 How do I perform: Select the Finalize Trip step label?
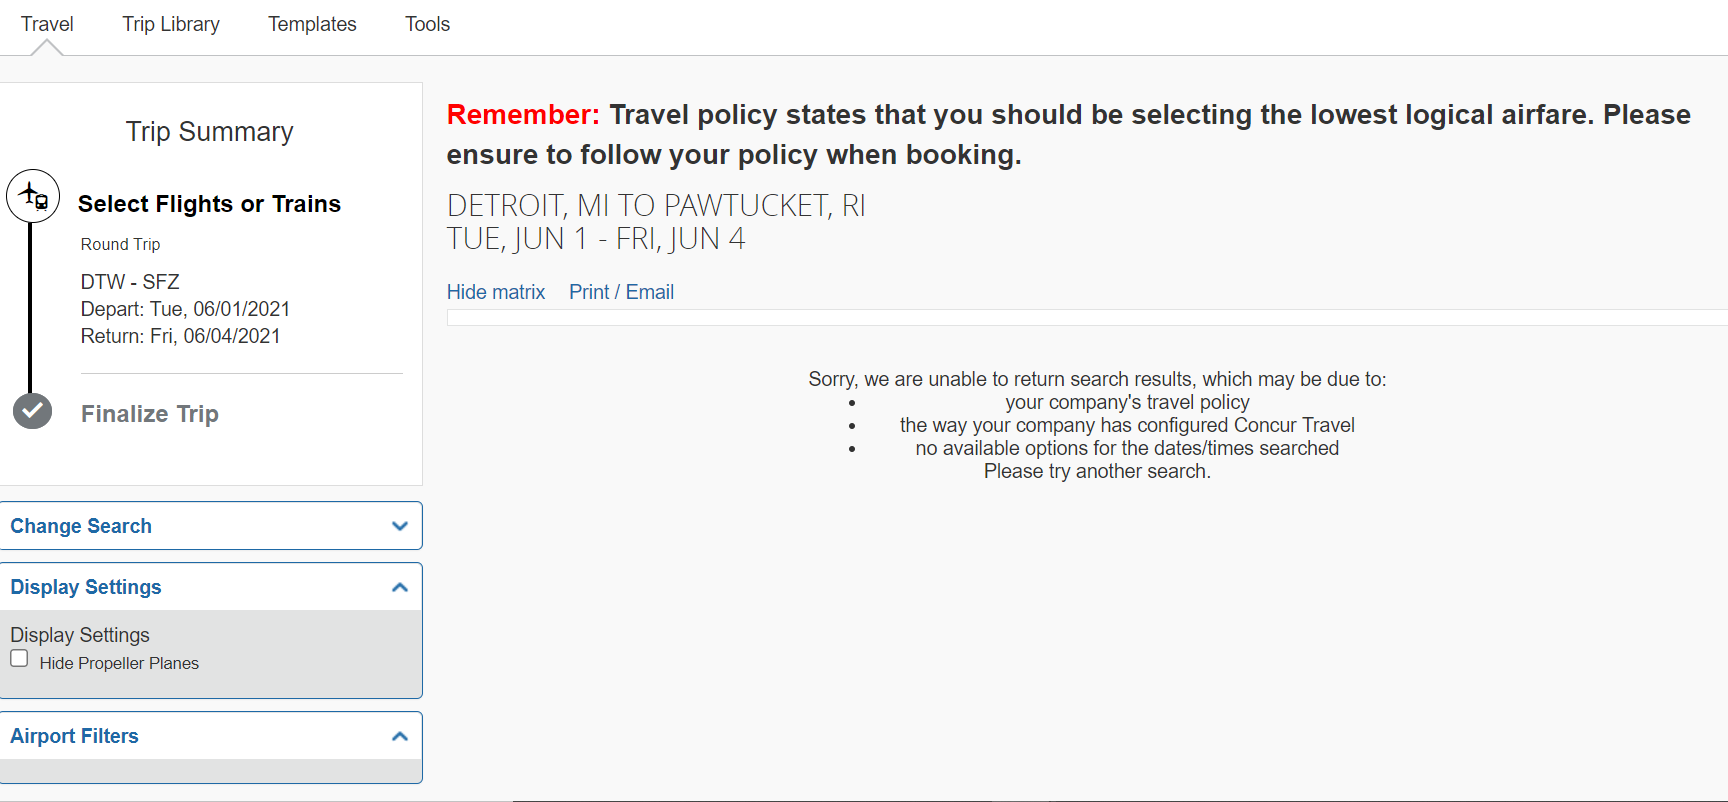150,414
